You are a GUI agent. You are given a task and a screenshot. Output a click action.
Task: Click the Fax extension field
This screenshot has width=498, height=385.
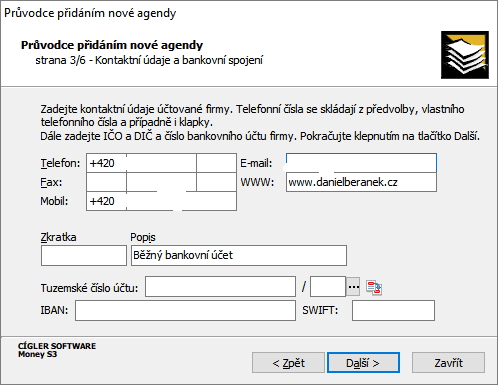(x=217, y=182)
